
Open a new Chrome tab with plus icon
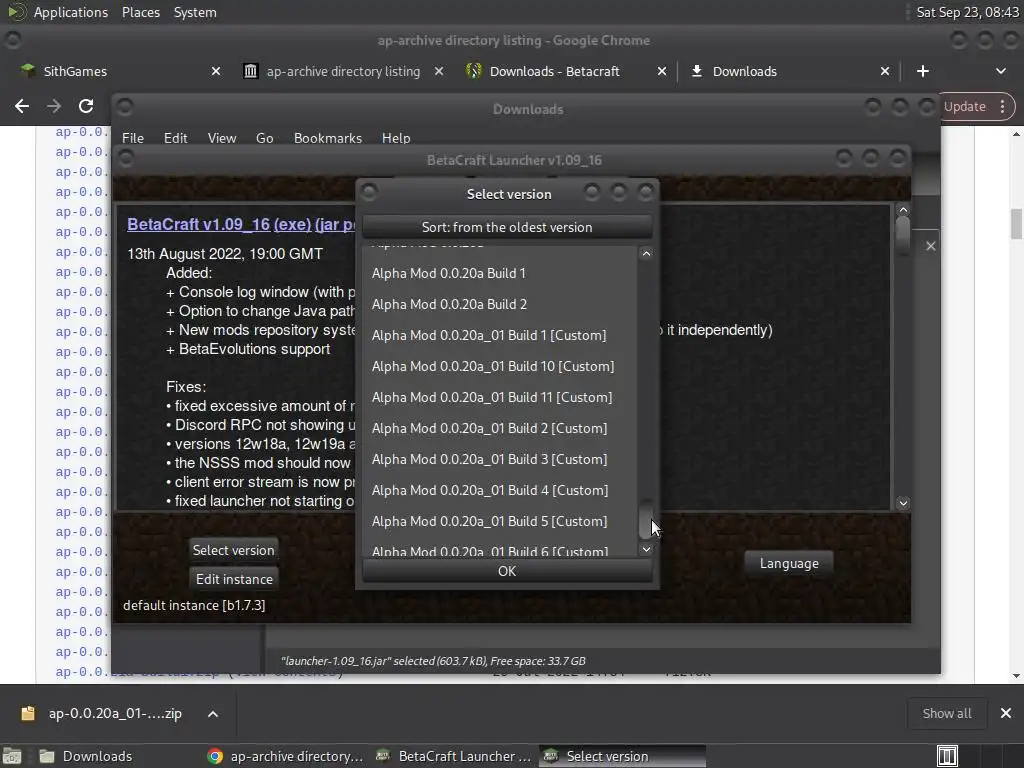click(x=922, y=71)
